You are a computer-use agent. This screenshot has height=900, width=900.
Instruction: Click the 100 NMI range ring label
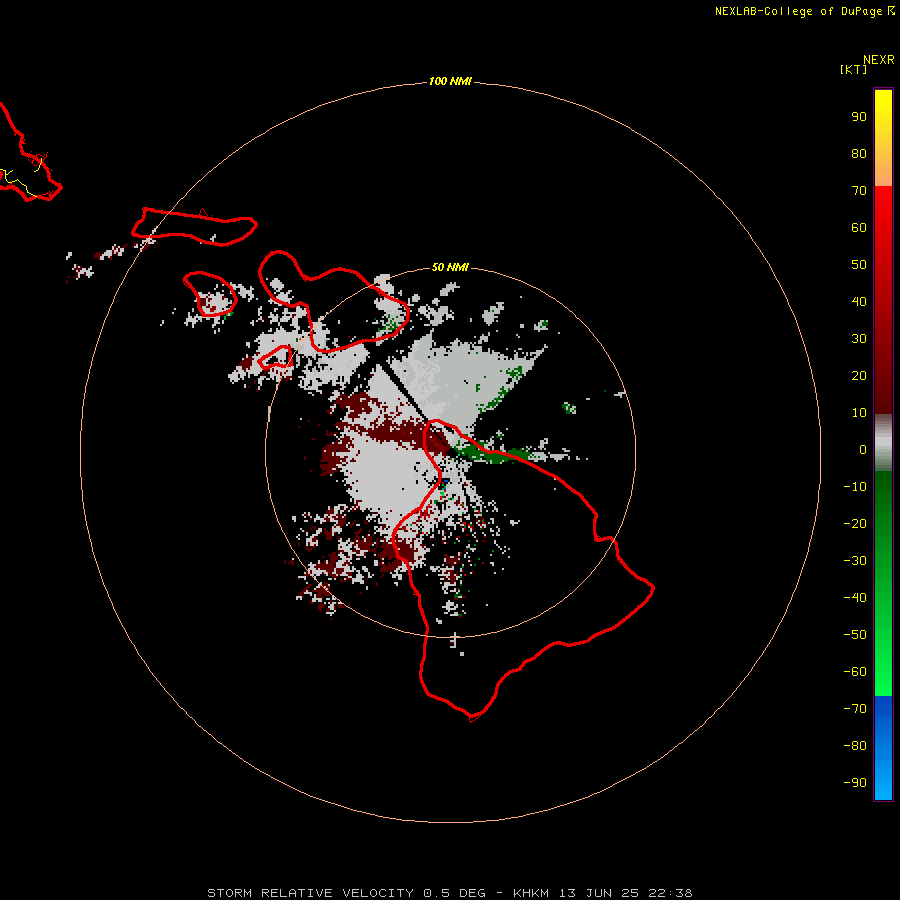pyautogui.click(x=450, y=81)
